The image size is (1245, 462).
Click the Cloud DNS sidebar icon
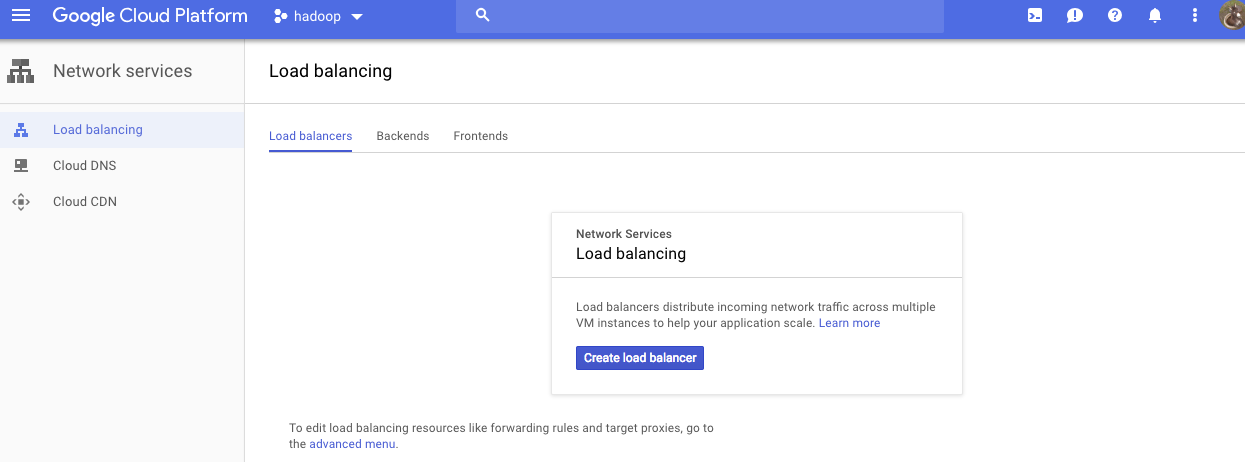tap(21, 166)
